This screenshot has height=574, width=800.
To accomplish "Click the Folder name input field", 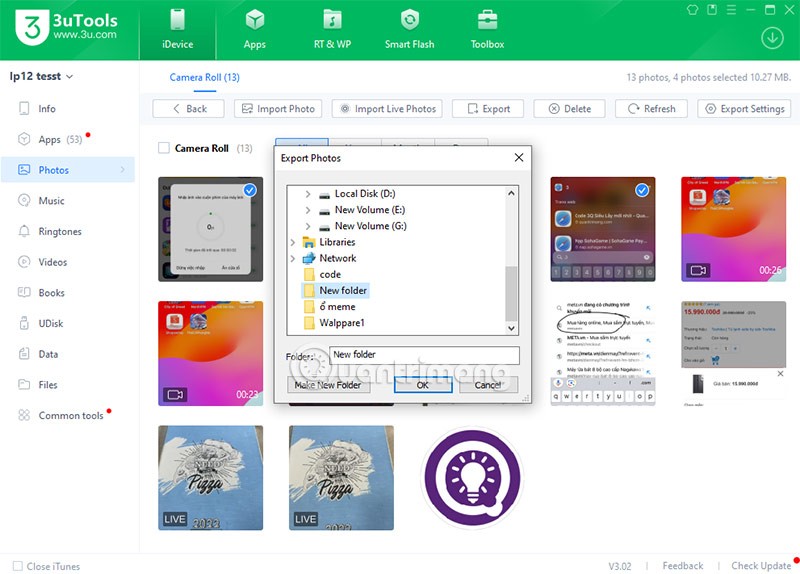I will click(424, 355).
